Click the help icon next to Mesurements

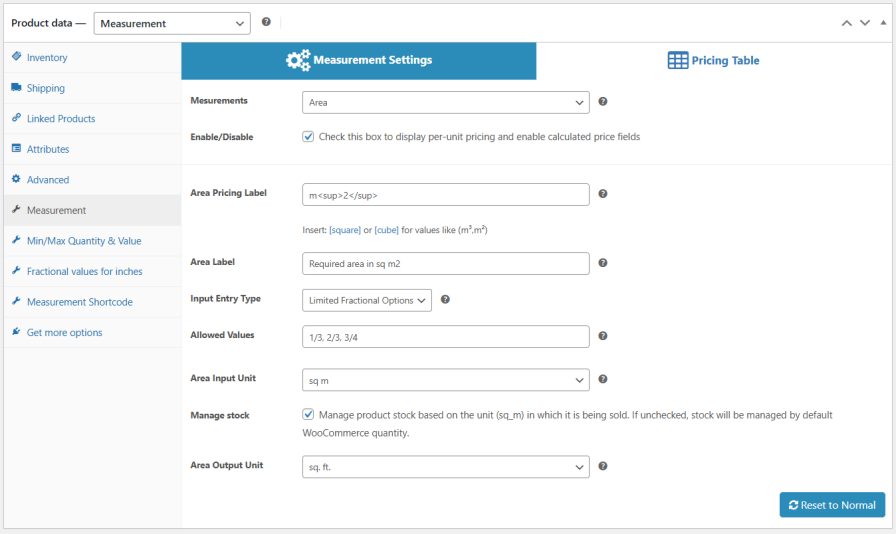[603, 102]
